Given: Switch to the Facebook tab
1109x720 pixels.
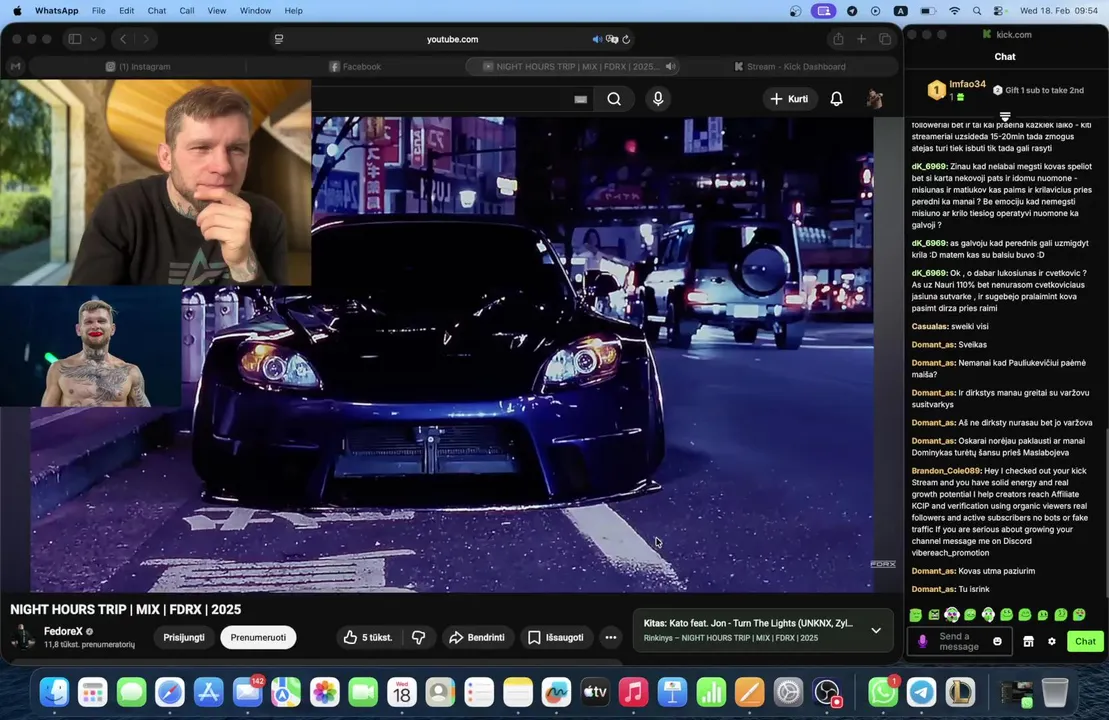Looking at the screenshot, I should (355, 66).
